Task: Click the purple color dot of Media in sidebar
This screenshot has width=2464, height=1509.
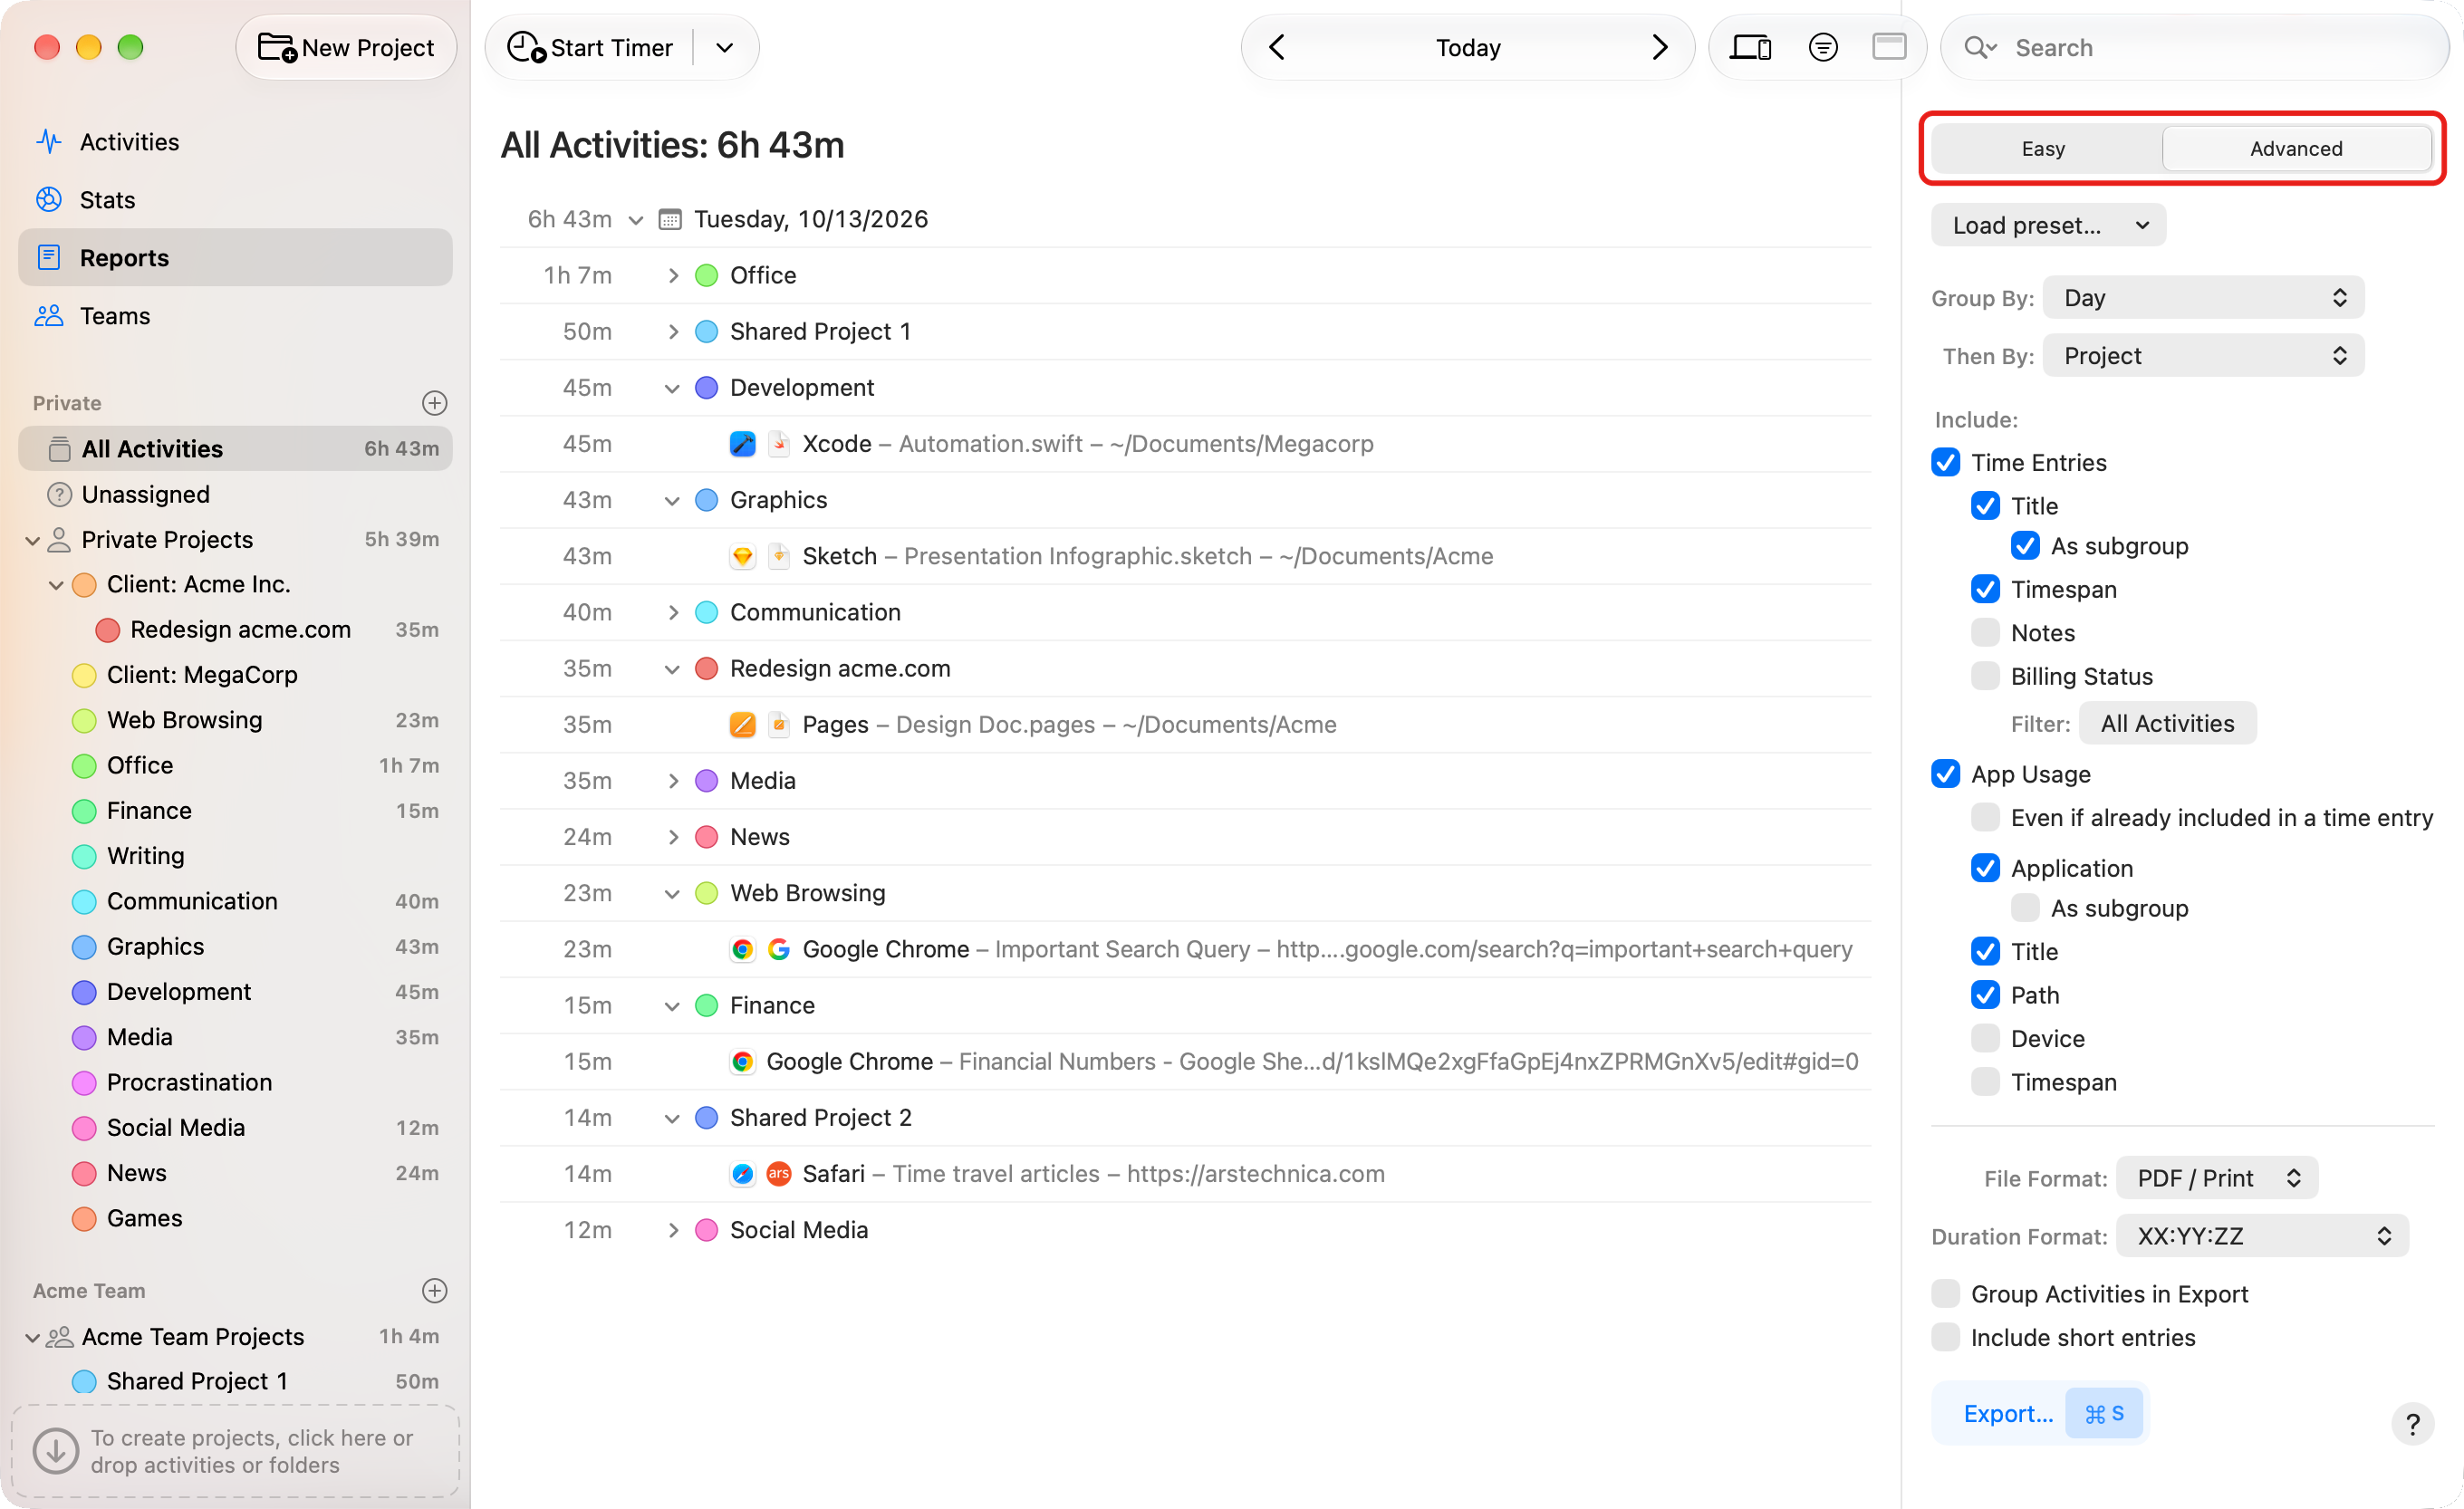Action: (x=84, y=1037)
